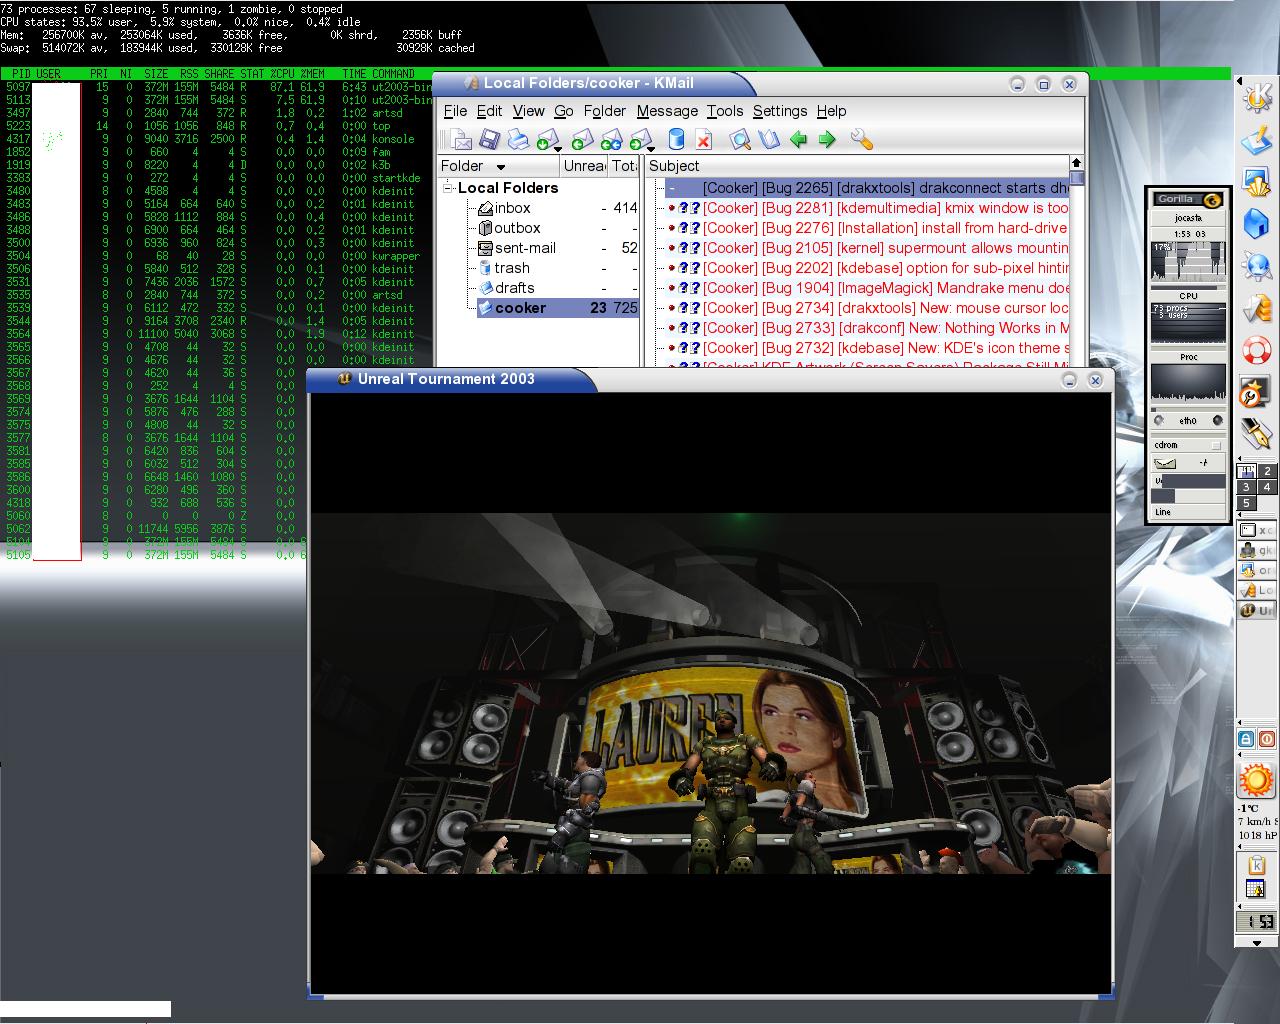Click the New Message icon in KMail toolbar
1280x1024 pixels.
tap(459, 139)
